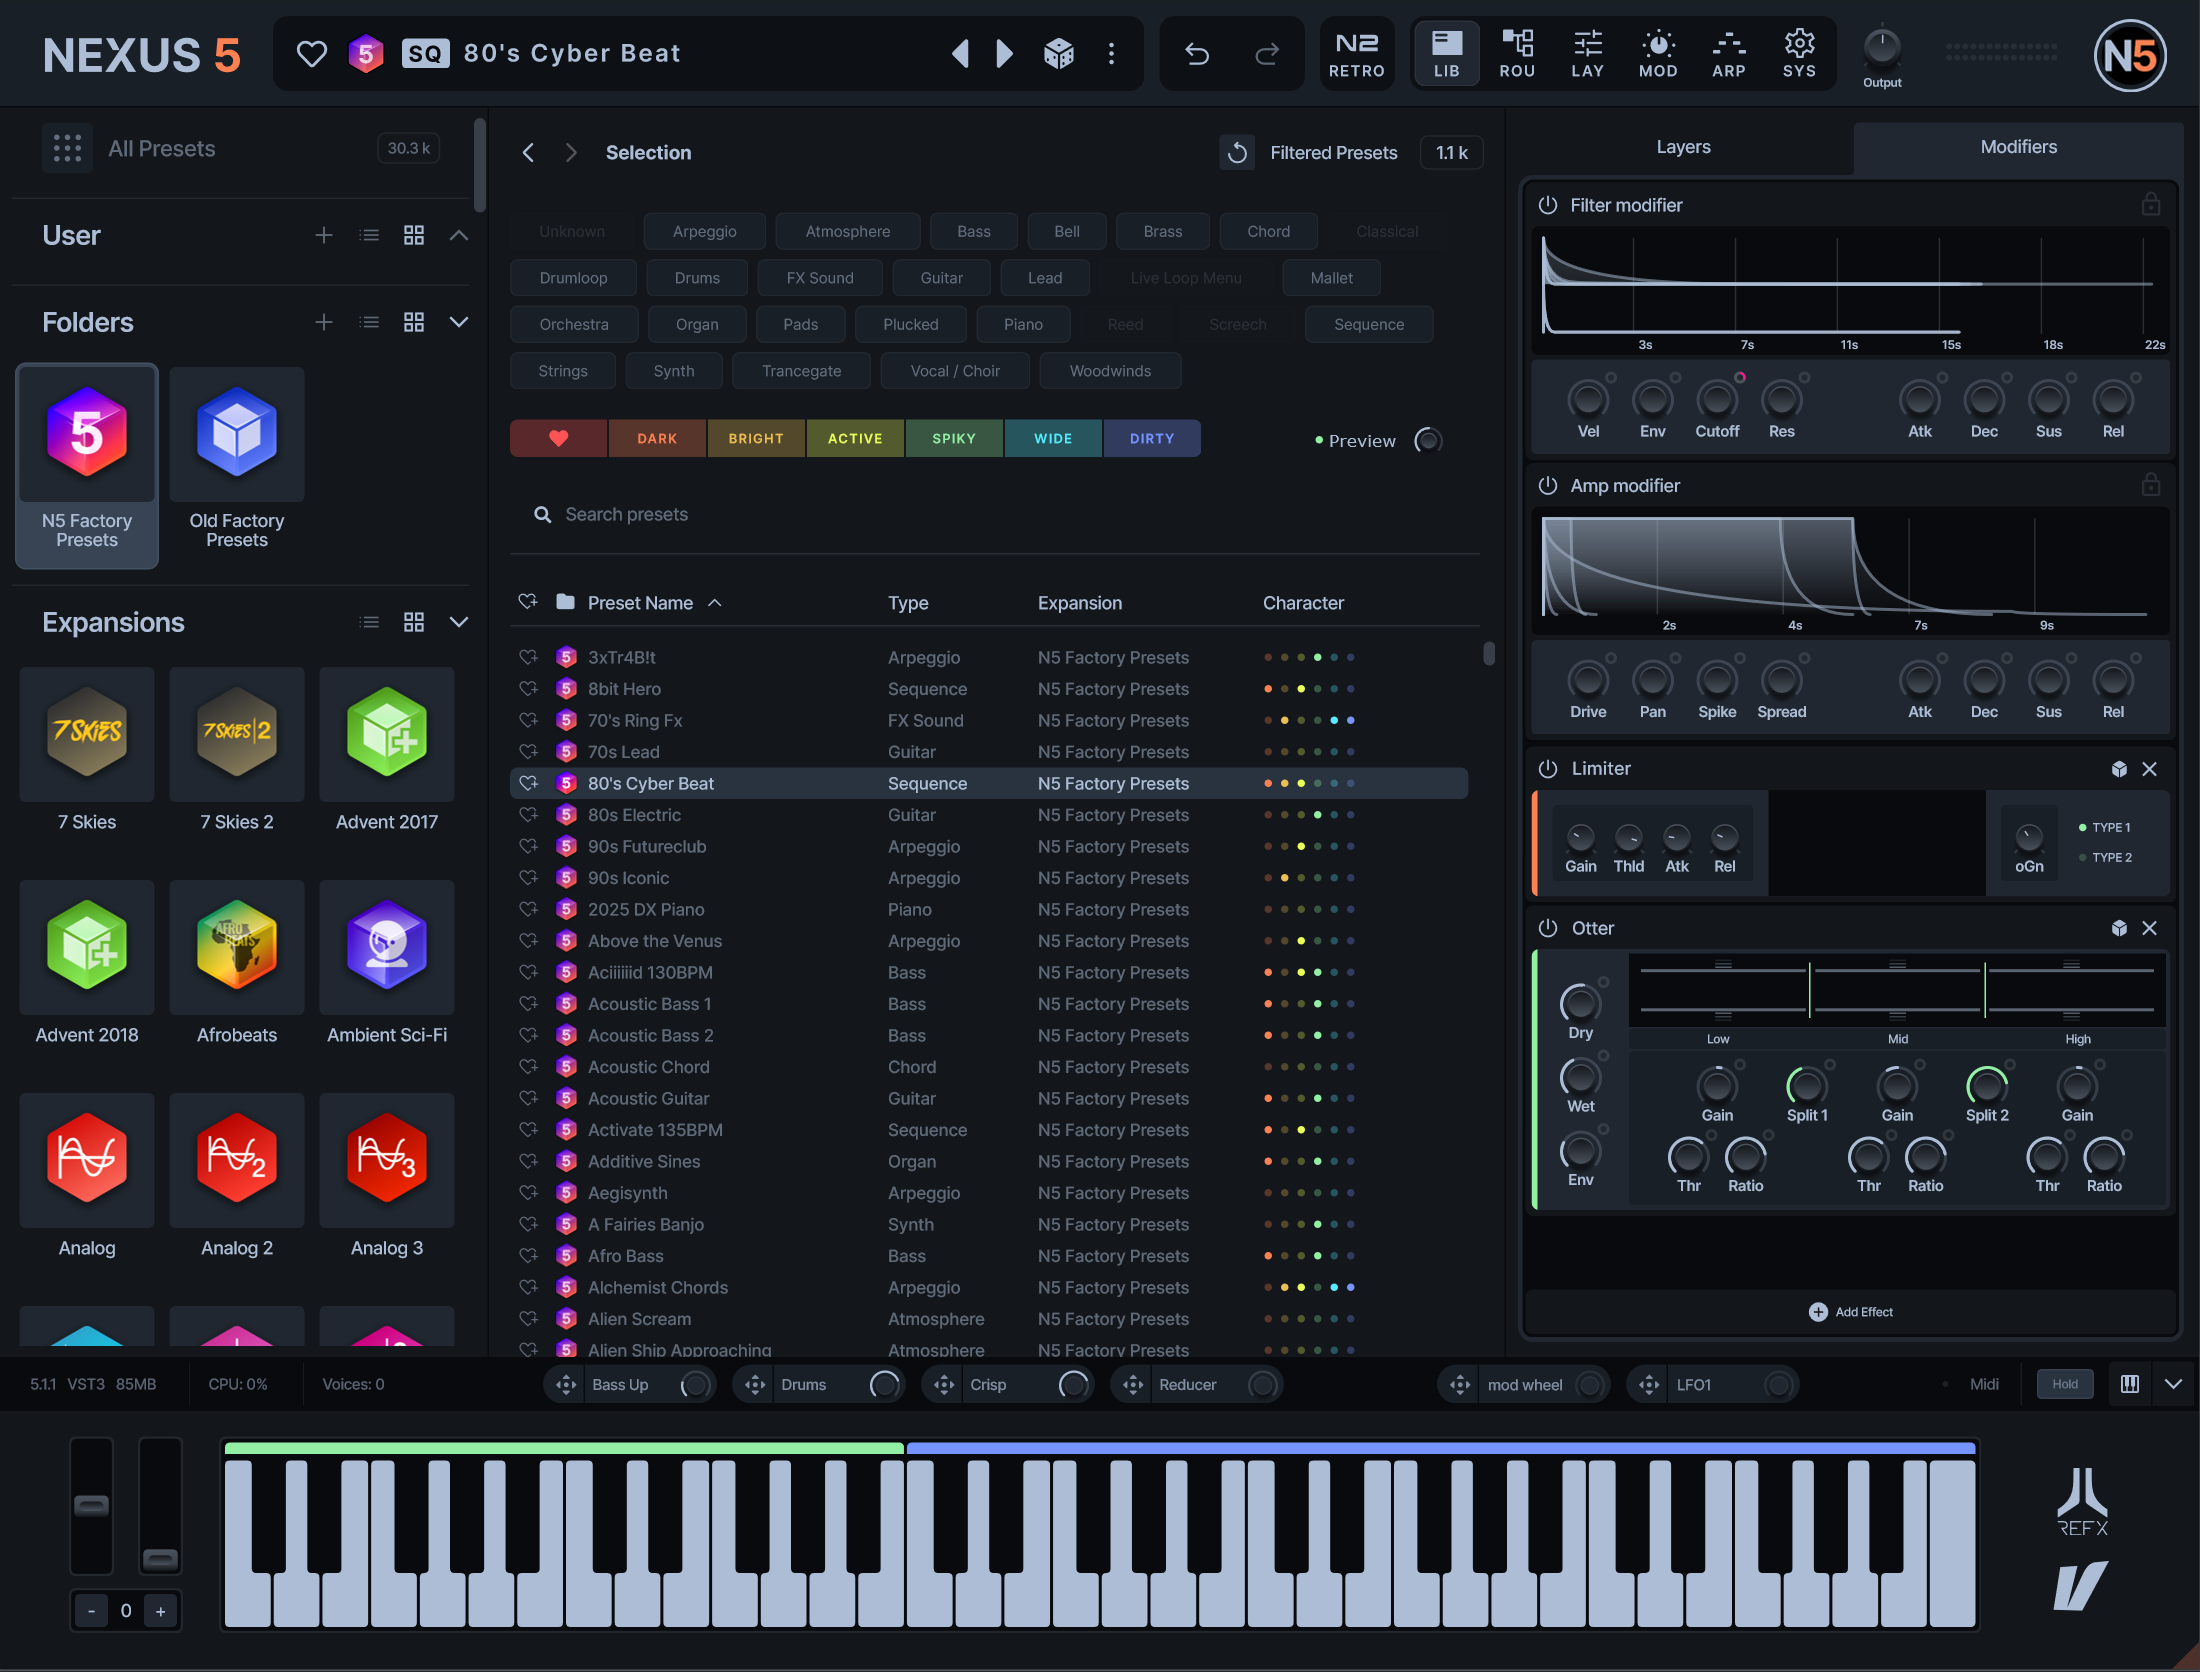The image size is (2200, 1672).
Task: Expand the Expansions section chevron
Action: (459, 622)
